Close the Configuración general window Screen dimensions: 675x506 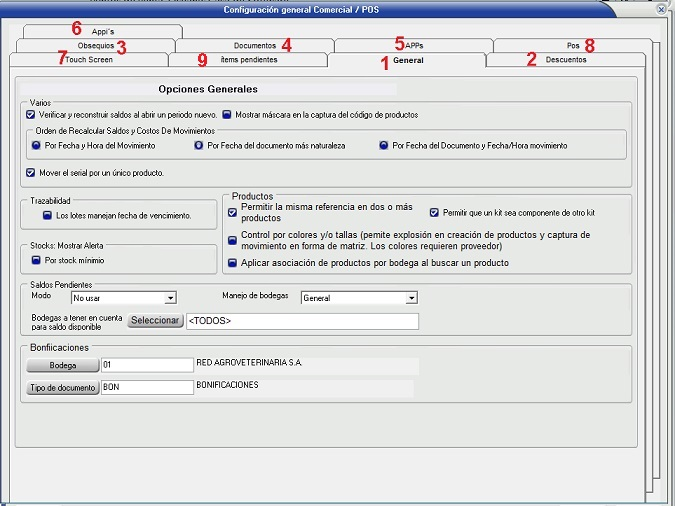coord(661,8)
